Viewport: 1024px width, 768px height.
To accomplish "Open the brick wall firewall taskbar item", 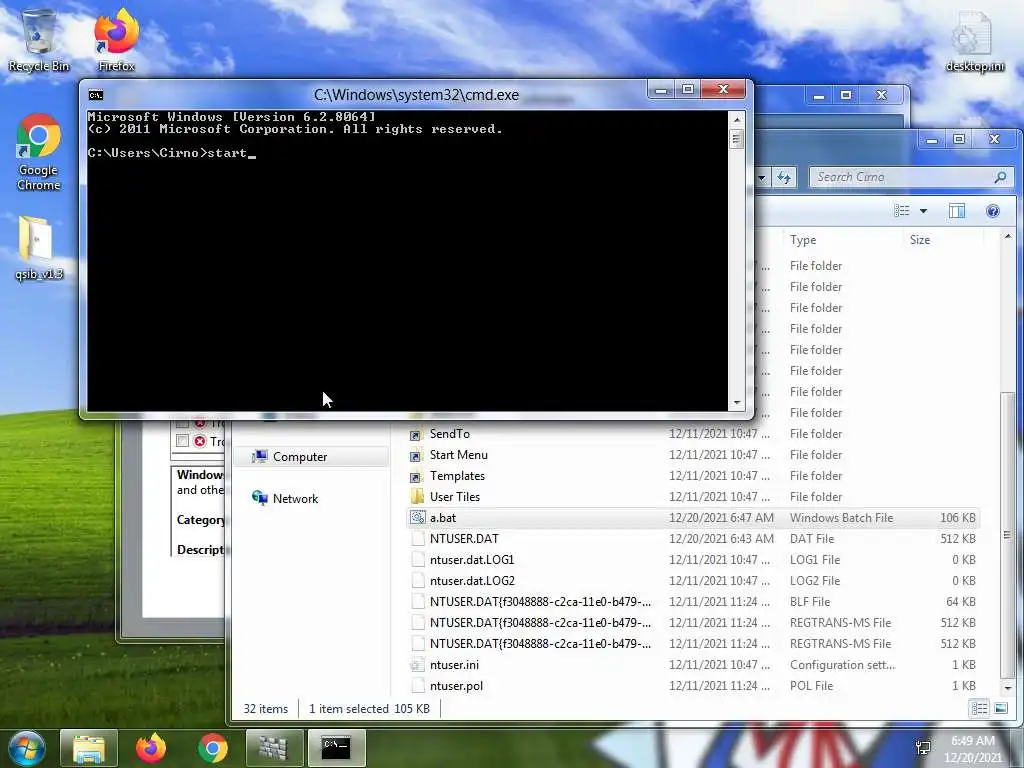I will pyautogui.click(x=274, y=748).
